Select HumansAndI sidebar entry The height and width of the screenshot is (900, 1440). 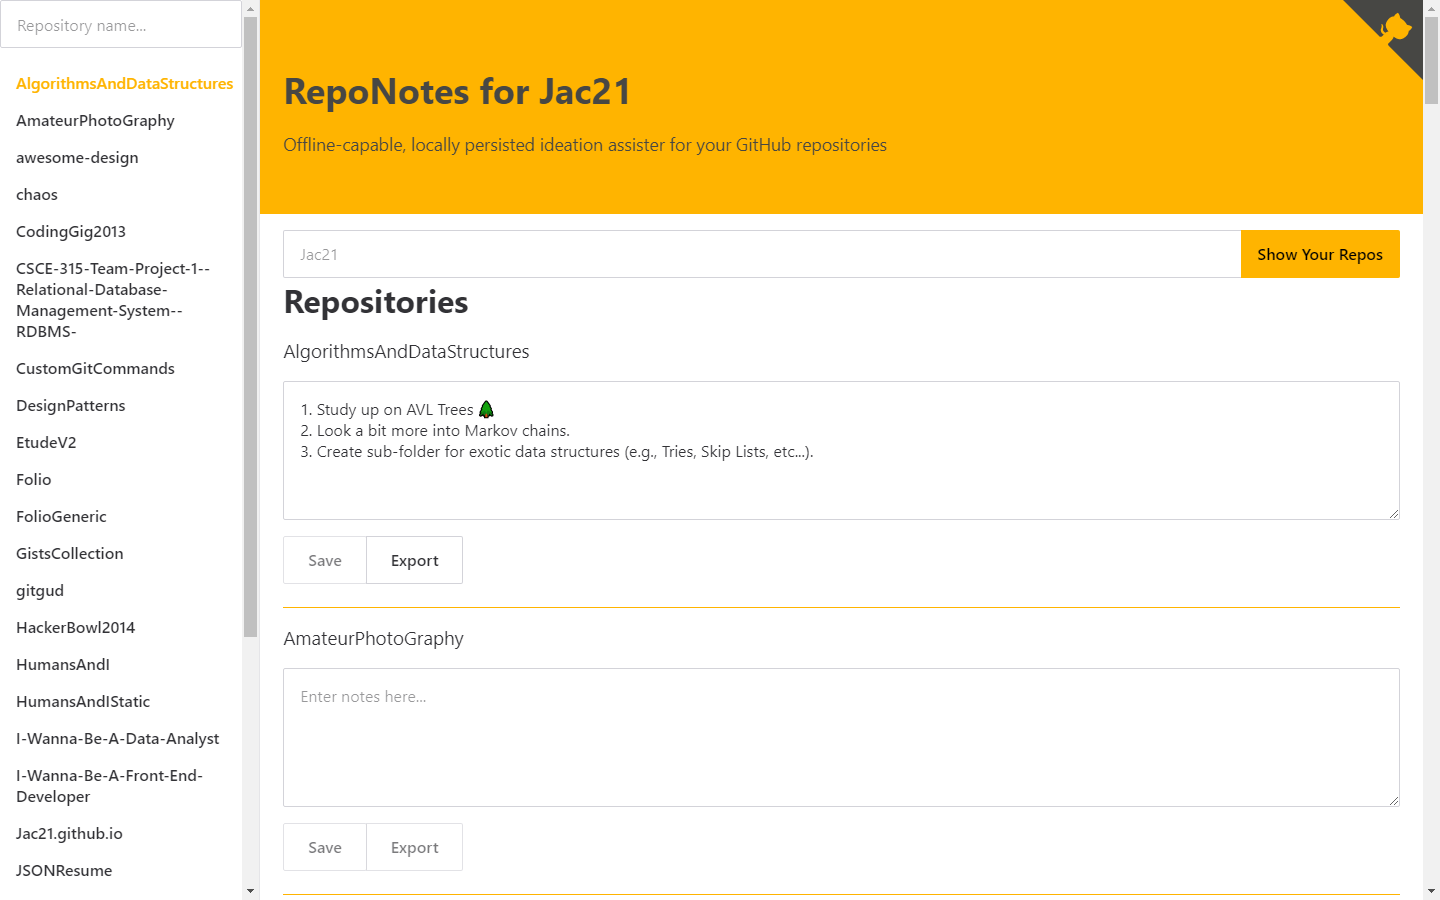coord(63,665)
